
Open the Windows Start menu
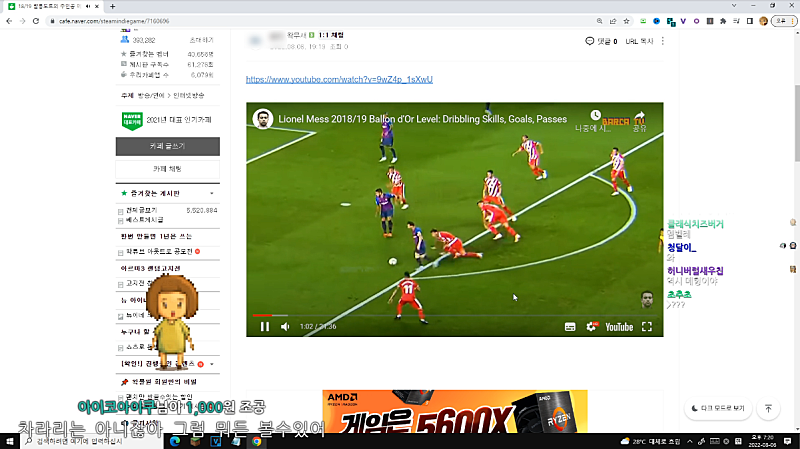9,441
